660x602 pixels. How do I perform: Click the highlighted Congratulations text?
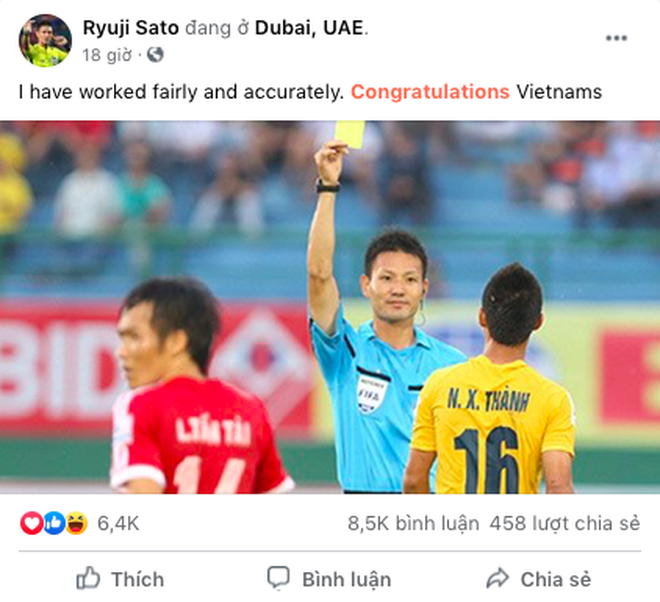pos(430,92)
